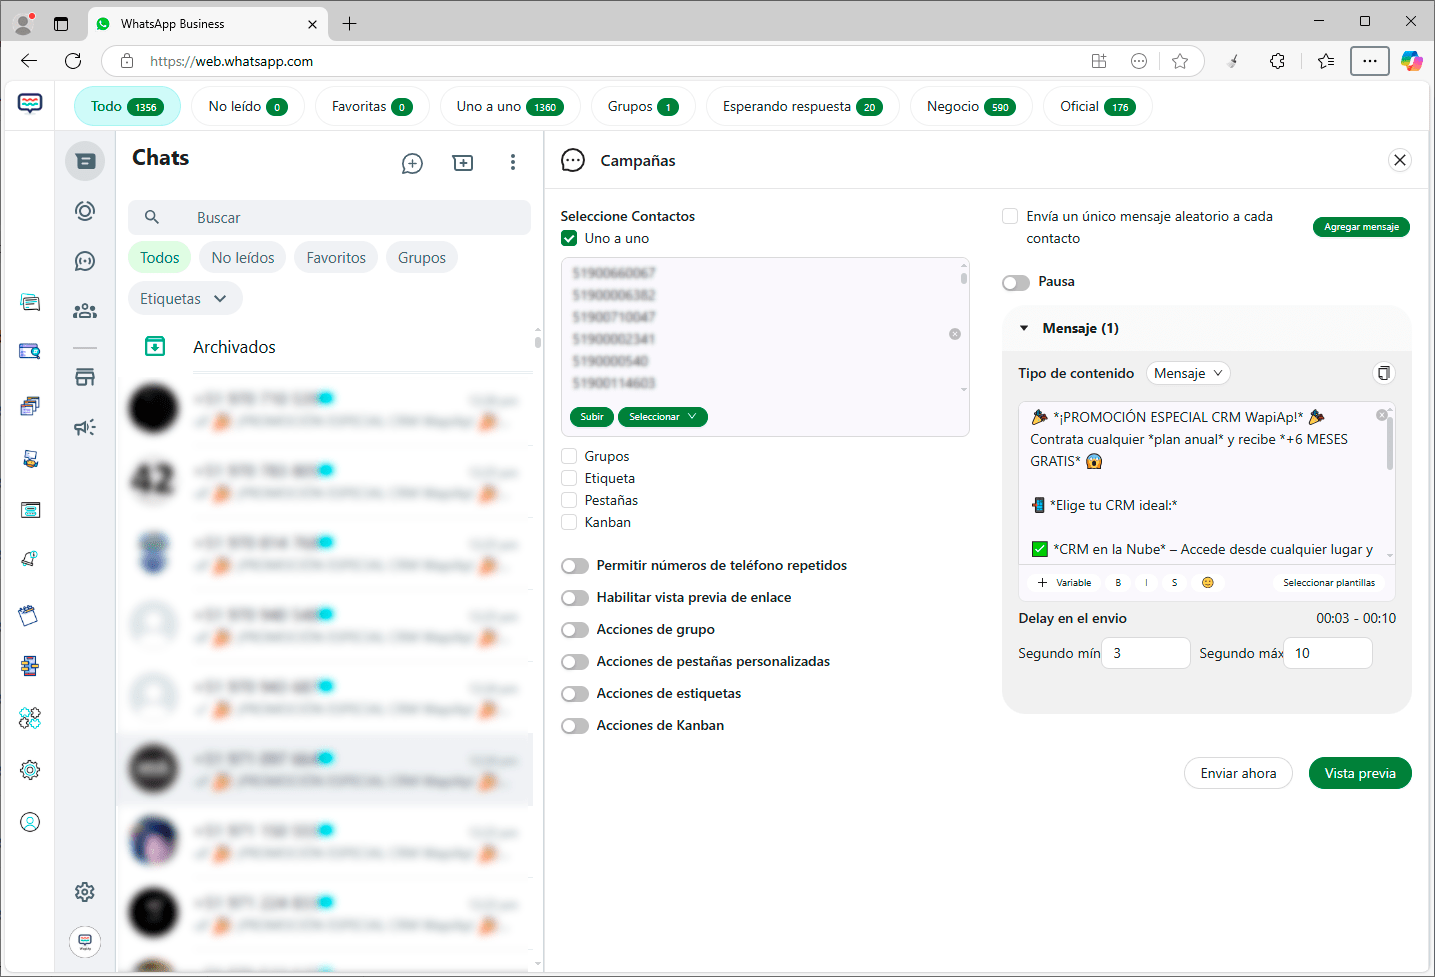This screenshot has width=1435, height=977.
Task: Insert emoji using the smiley icon
Action: [x=1207, y=583]
